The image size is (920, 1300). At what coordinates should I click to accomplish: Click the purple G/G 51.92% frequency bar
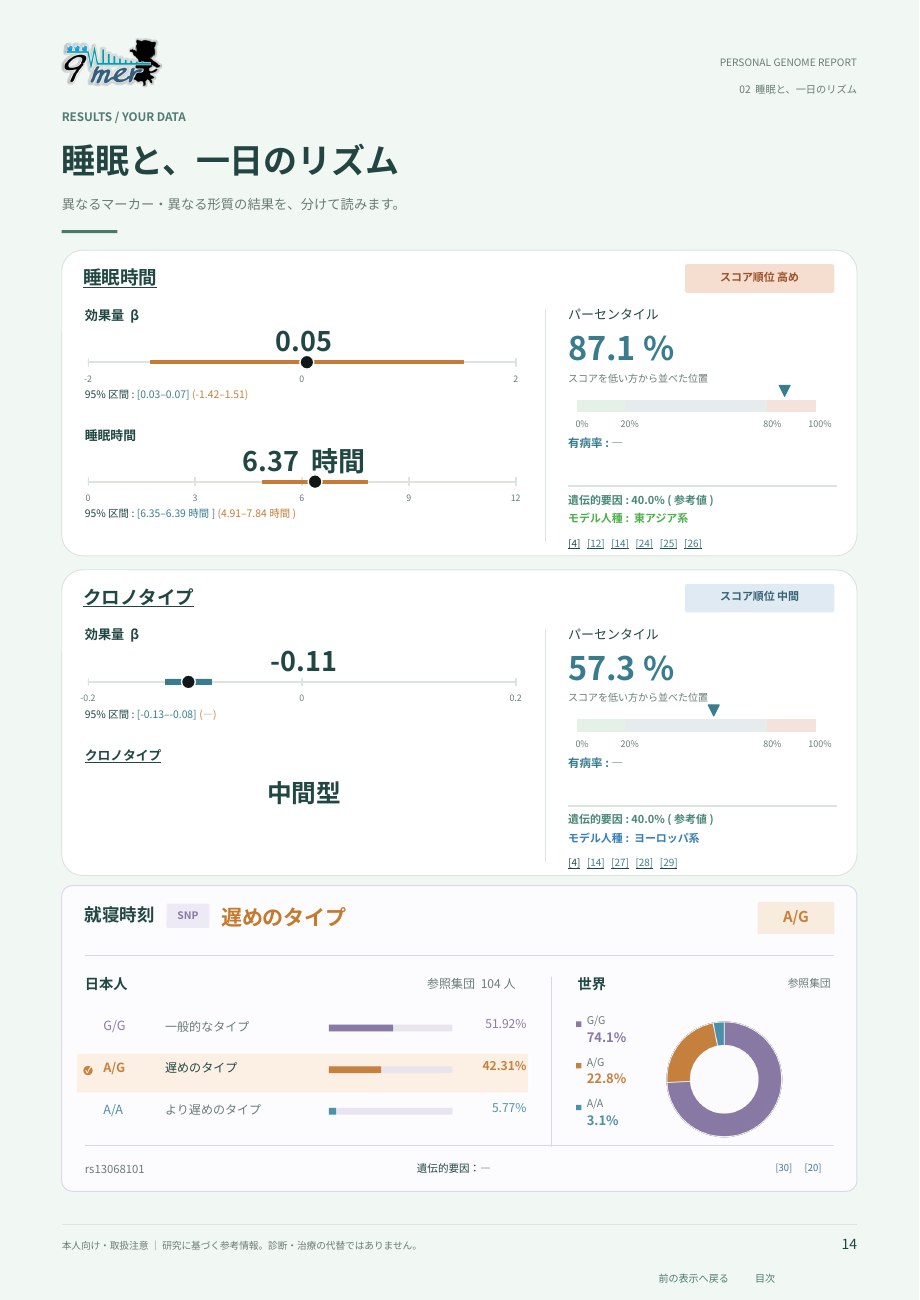(x=361, y=1027)
